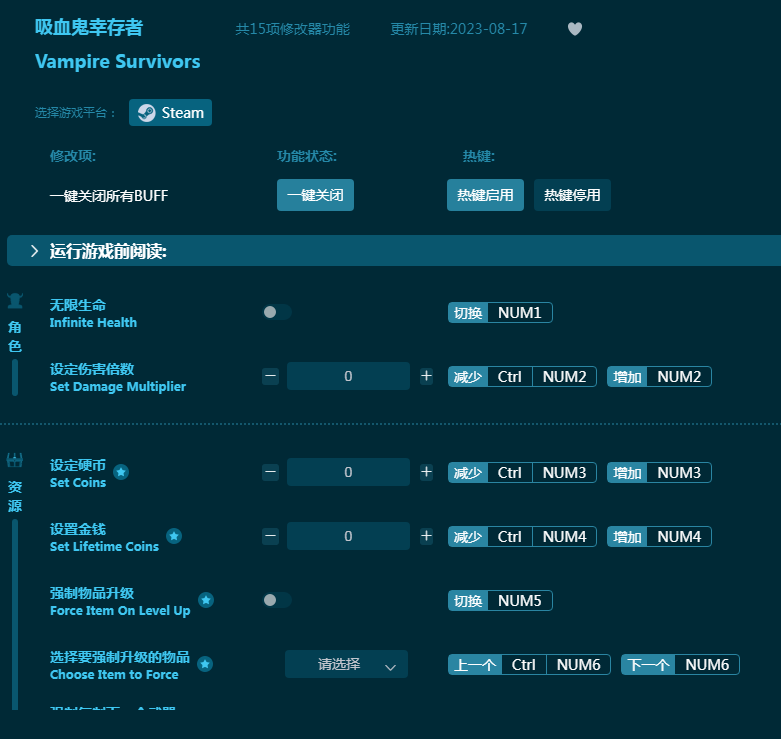Click the Steam logo icon

coord(146,113)
